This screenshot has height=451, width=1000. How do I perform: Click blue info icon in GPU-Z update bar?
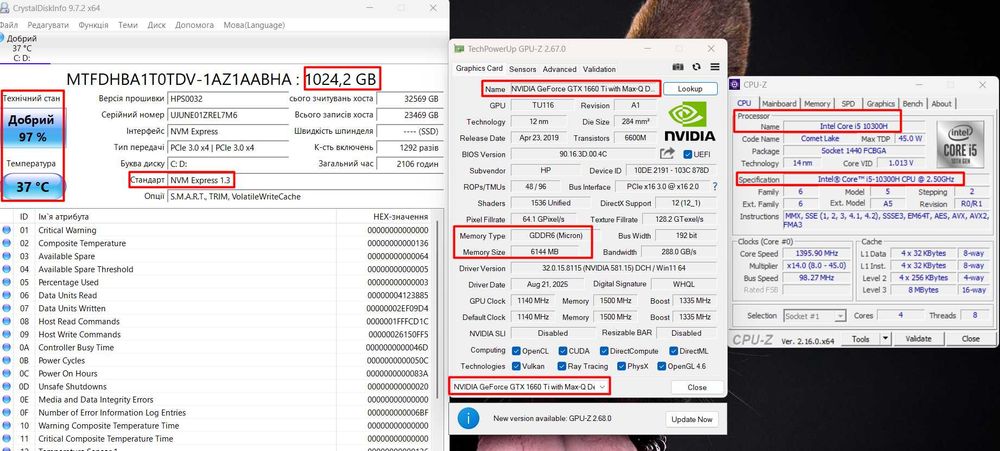469,418
